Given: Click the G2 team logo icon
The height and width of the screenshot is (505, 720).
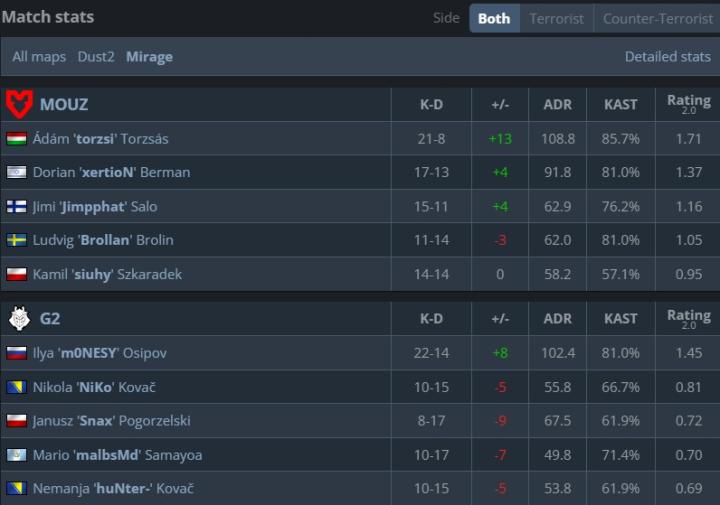Looking at the screenshot, I should (19, 319).
